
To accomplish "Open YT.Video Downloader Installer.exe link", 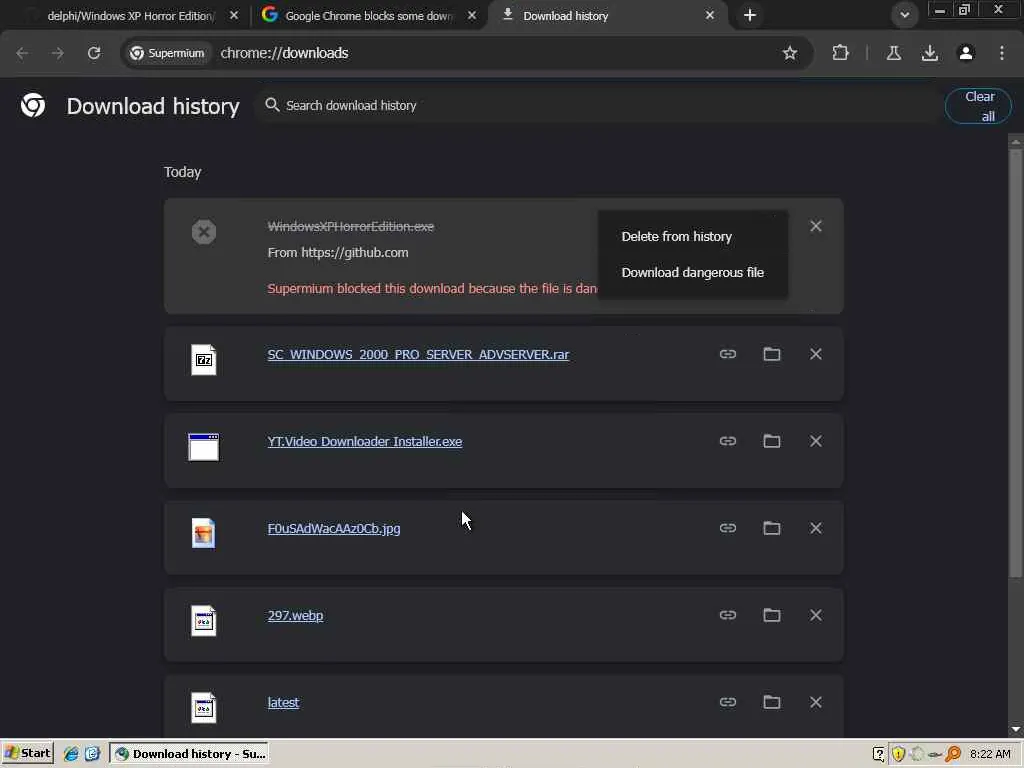I will pyautogui.click(x=364, y=441).
